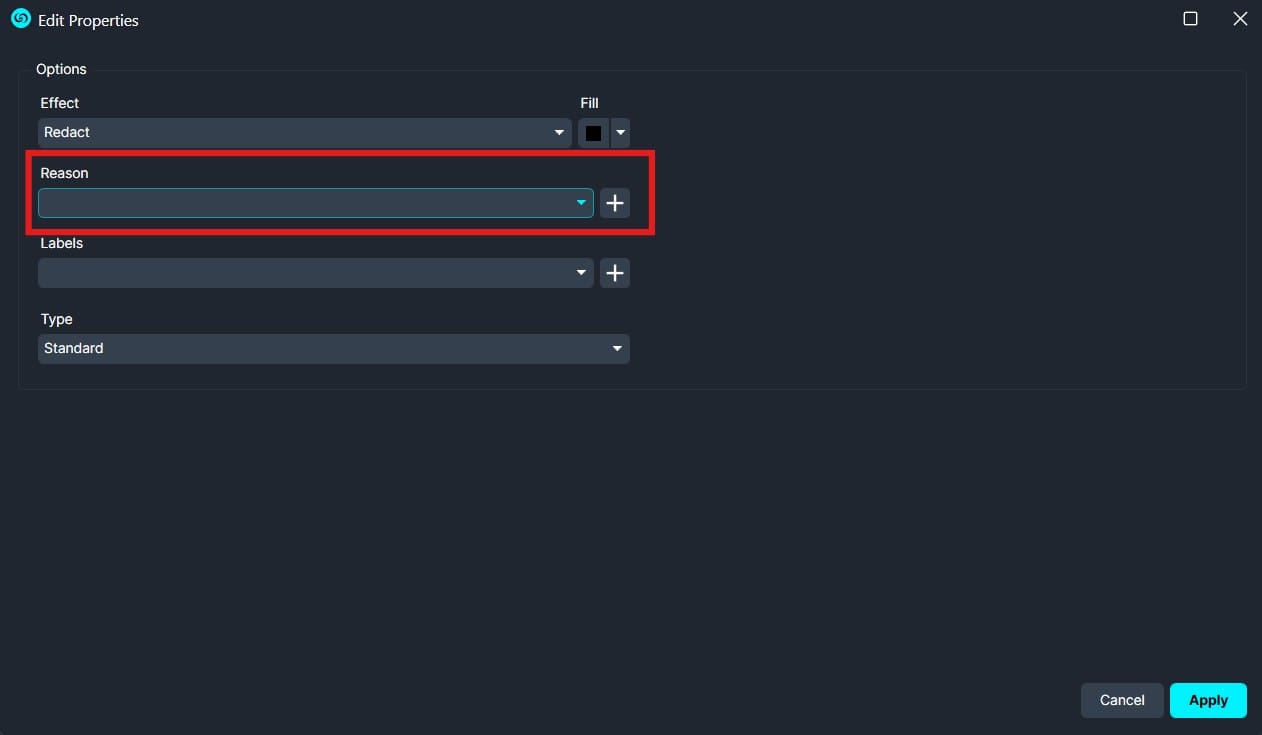
Task: Maximize the Edit Properties window
Action: [1190, 19]
